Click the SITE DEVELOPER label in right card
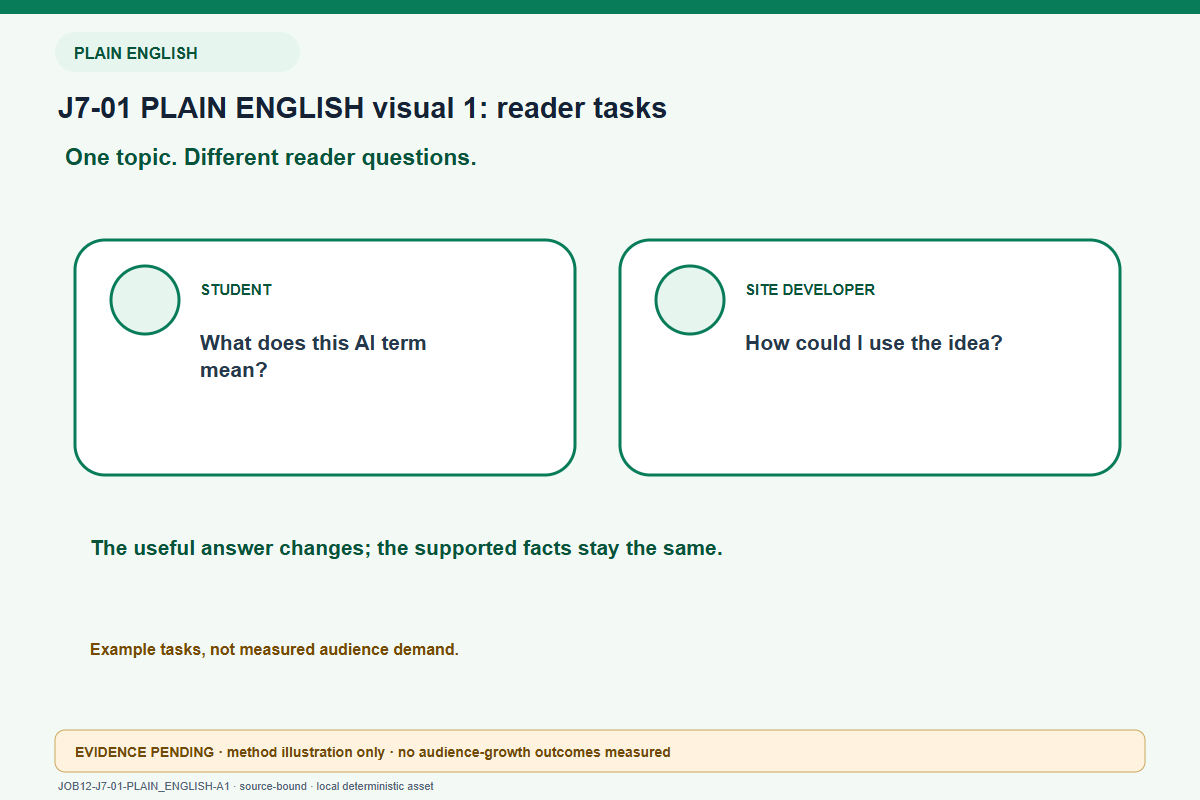Screen dimensions: 1200x800 click(810, 290)
